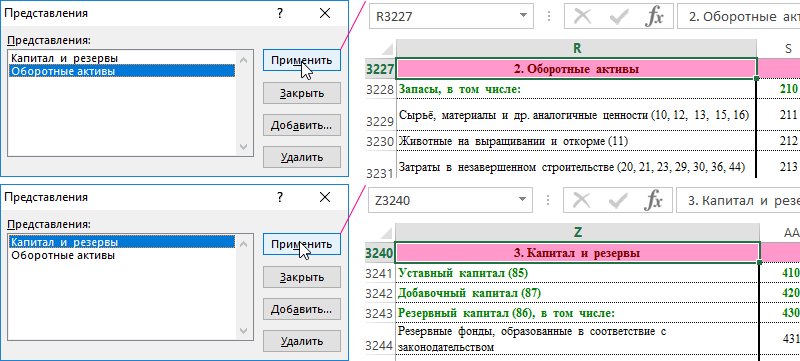Click the confirm checkmark icon in R3227 formula bar
Screen dimensions: 800x361
click(618, 17)
